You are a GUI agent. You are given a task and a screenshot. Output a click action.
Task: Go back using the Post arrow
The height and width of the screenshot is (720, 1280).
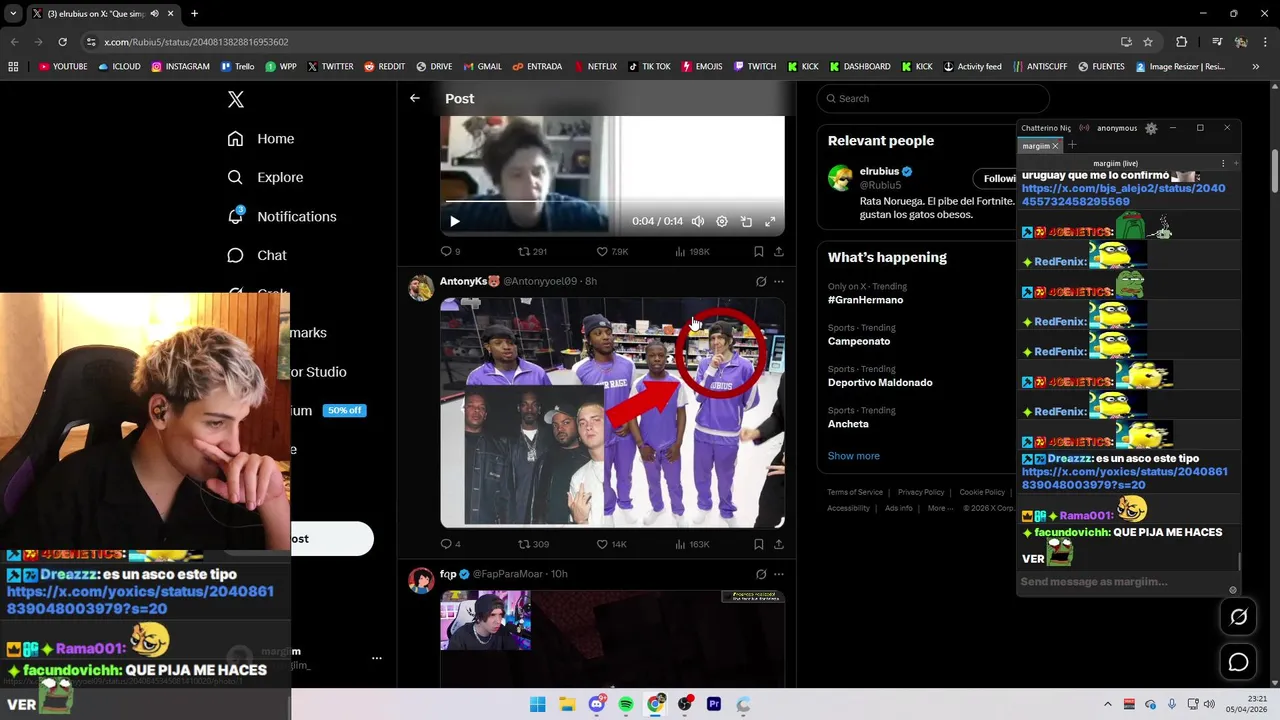pos(415,98)
